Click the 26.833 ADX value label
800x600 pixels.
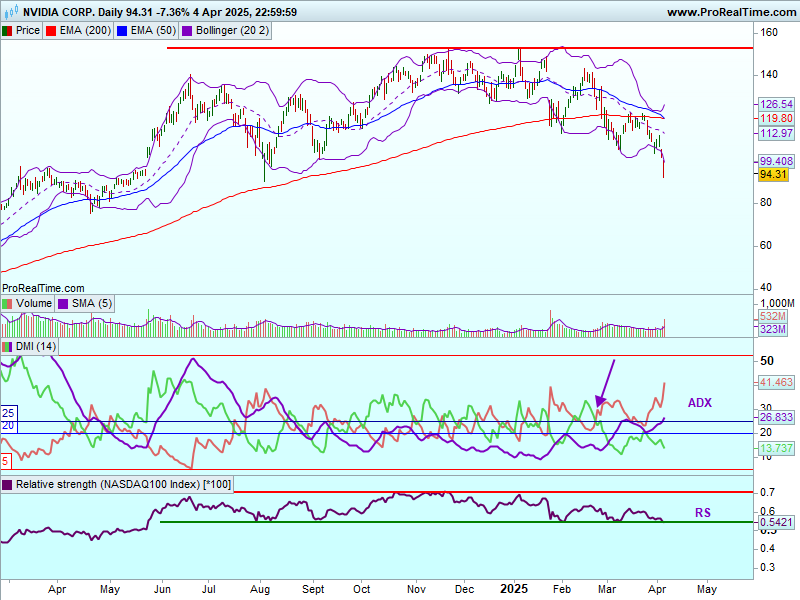coord(776,417)
